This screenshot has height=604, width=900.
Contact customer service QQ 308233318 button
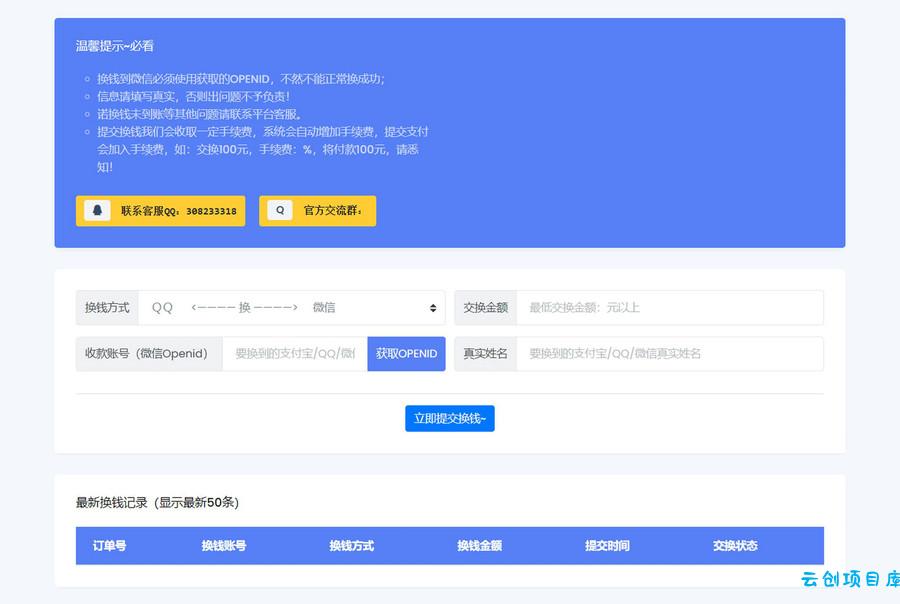pos(160,211)
